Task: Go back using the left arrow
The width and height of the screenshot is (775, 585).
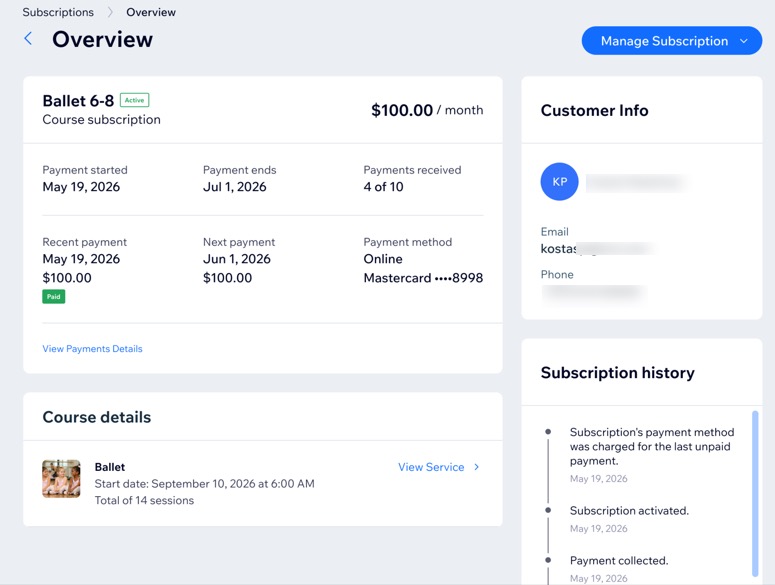Action: [29, 39]
